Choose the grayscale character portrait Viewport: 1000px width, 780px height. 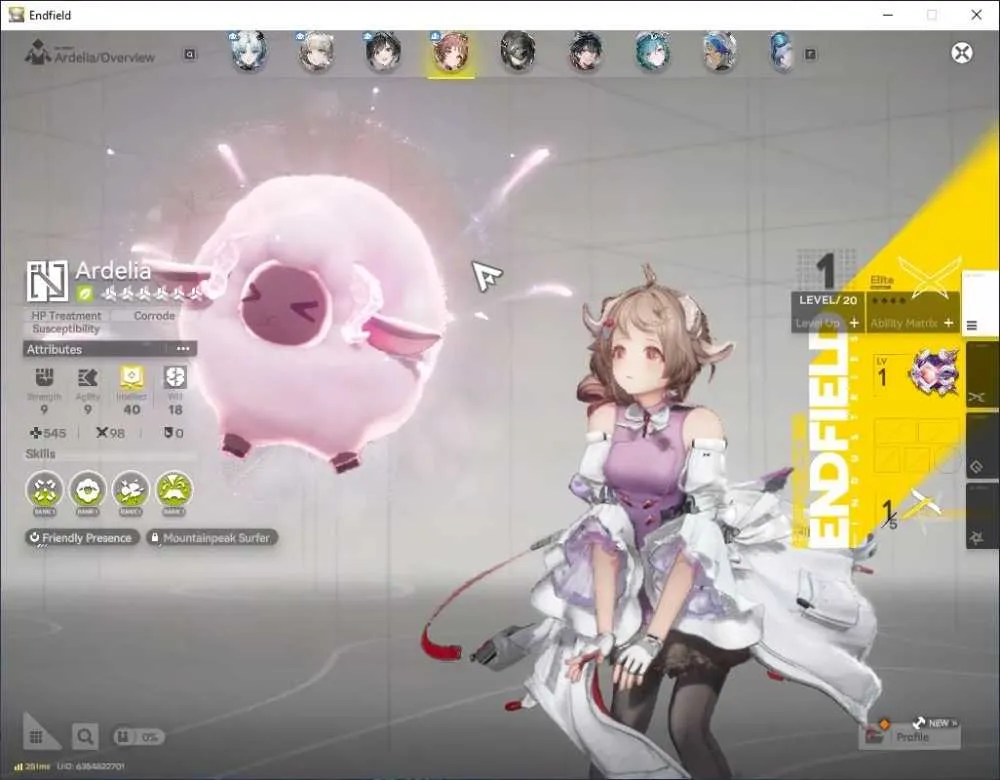point(518,50)
